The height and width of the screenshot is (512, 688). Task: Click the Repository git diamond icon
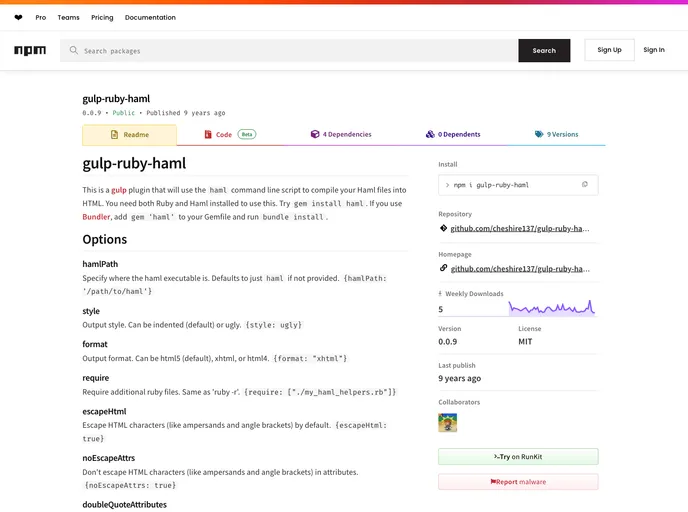[443, 228]
